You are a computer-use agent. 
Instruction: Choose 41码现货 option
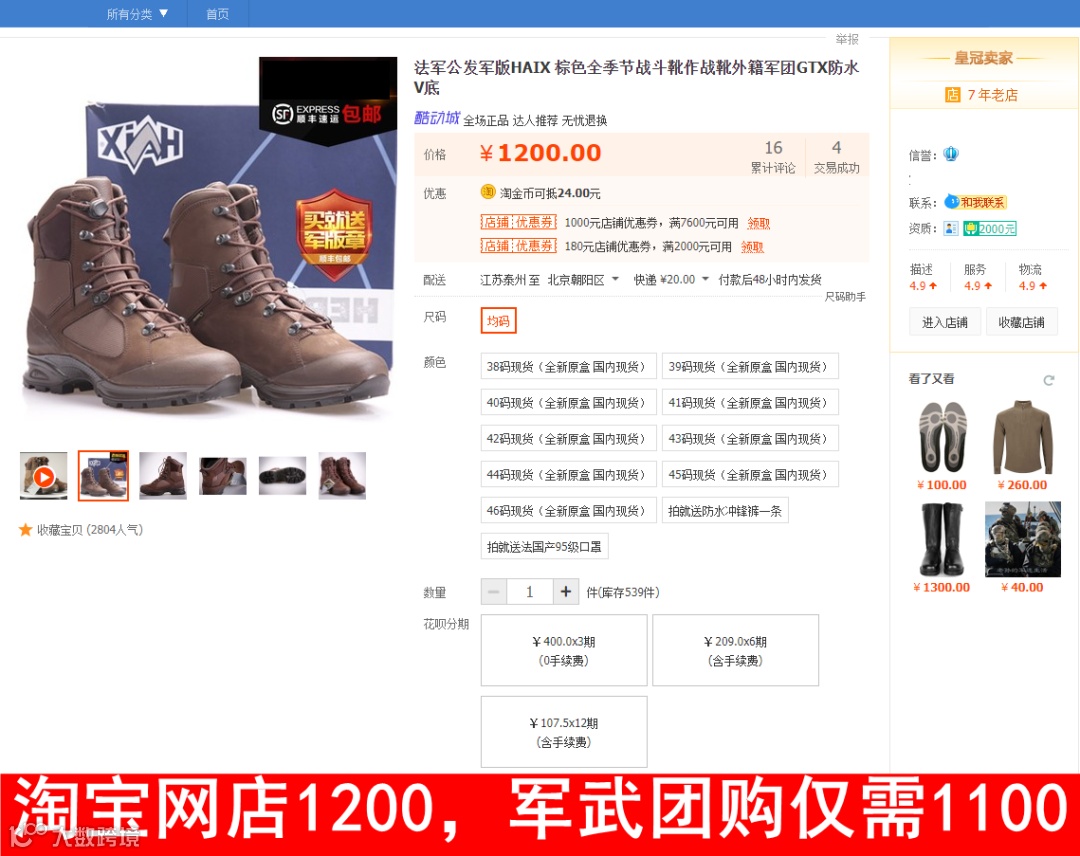click(750, 402)
